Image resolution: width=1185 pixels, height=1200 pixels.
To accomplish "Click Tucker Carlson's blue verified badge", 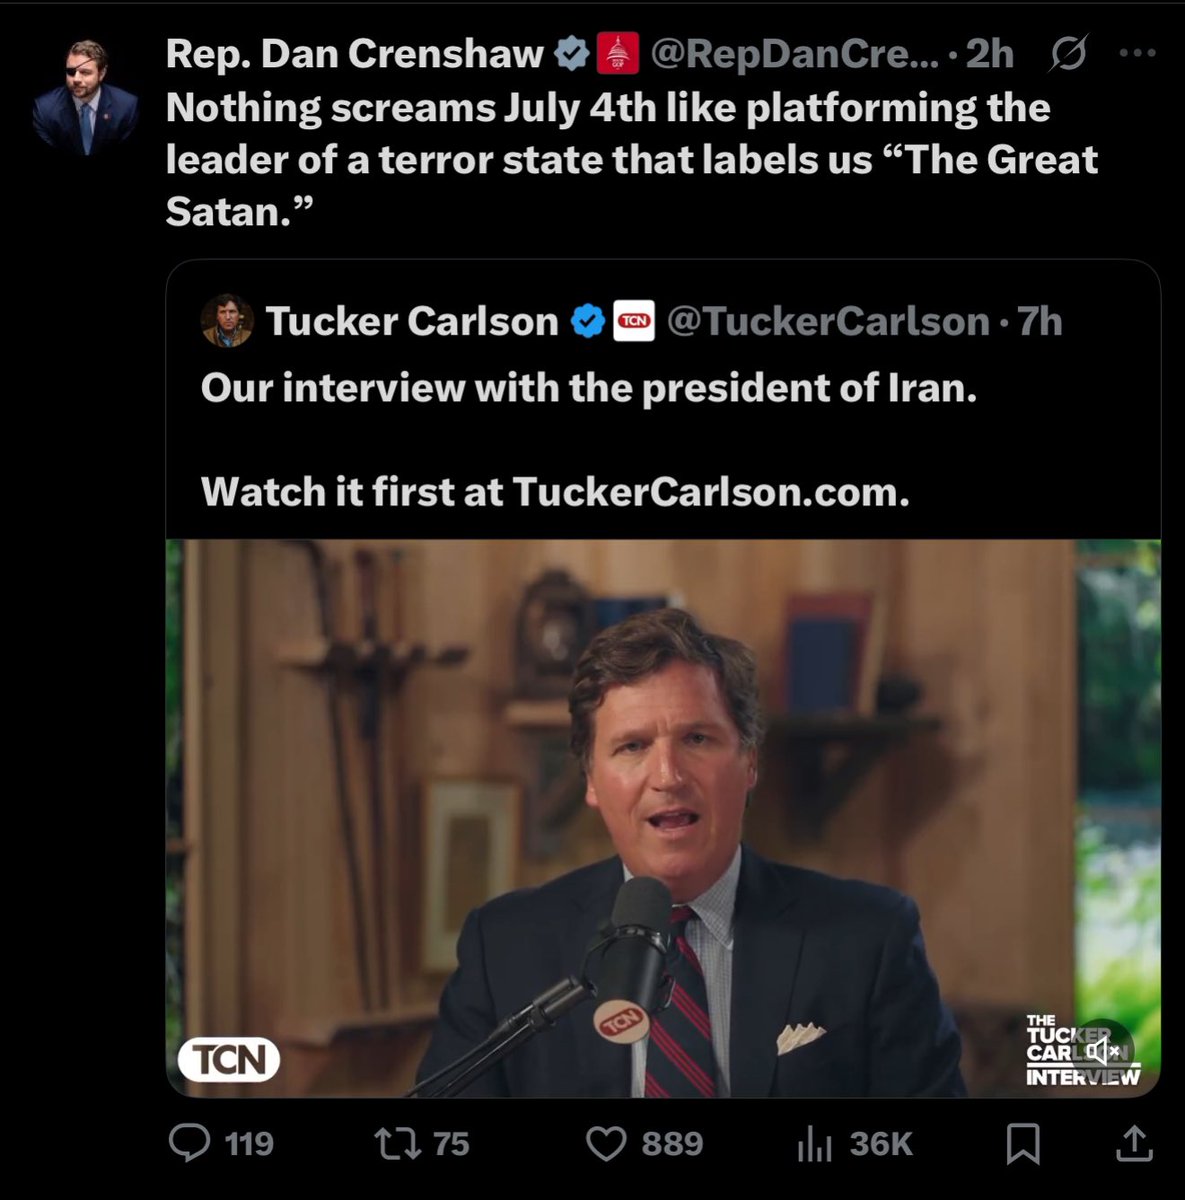I will (x=588, y=322).
